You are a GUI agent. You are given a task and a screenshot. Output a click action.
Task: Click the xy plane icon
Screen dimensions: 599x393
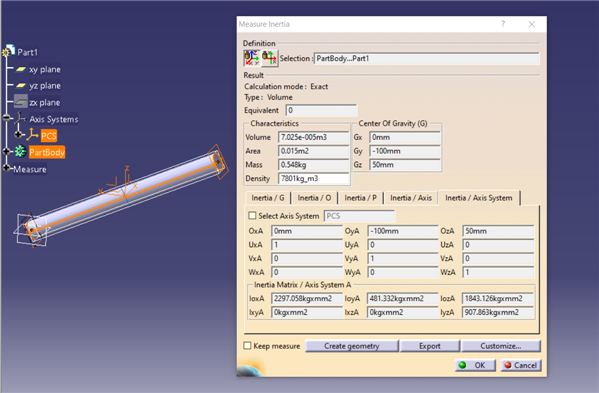click(x=21, y=70)
